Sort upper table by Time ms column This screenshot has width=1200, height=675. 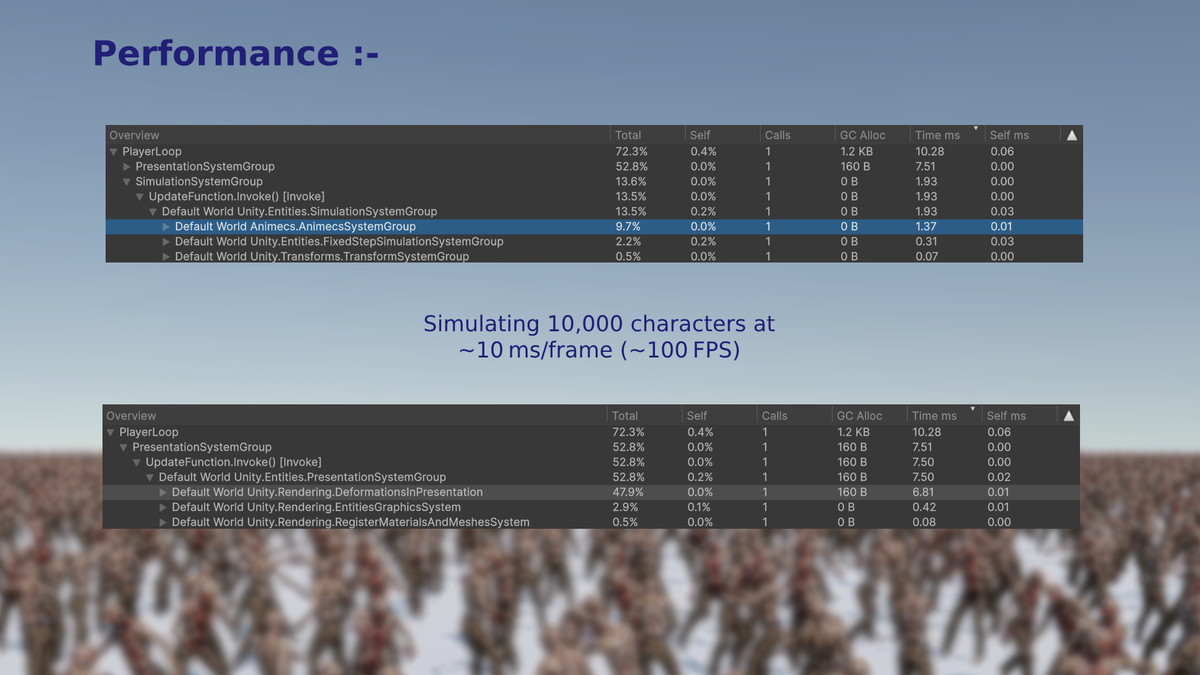coord(937,135)
